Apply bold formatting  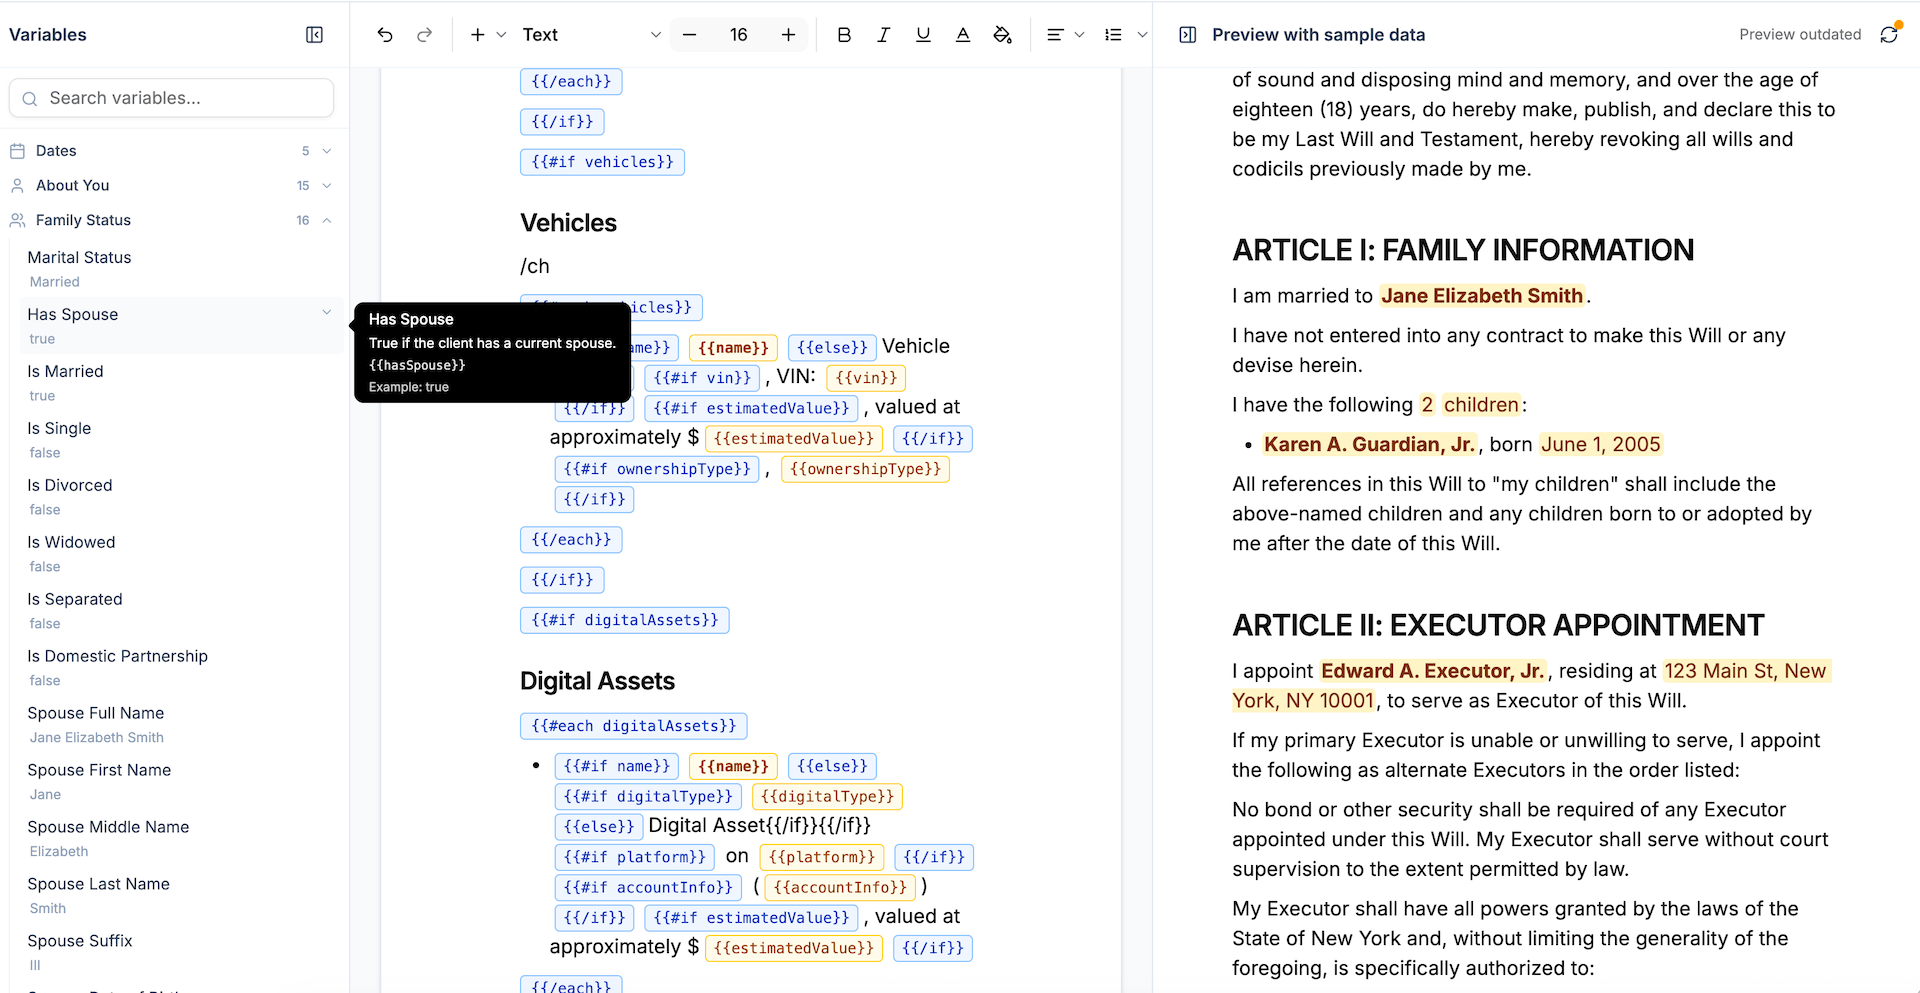click(x=843, y=34)
